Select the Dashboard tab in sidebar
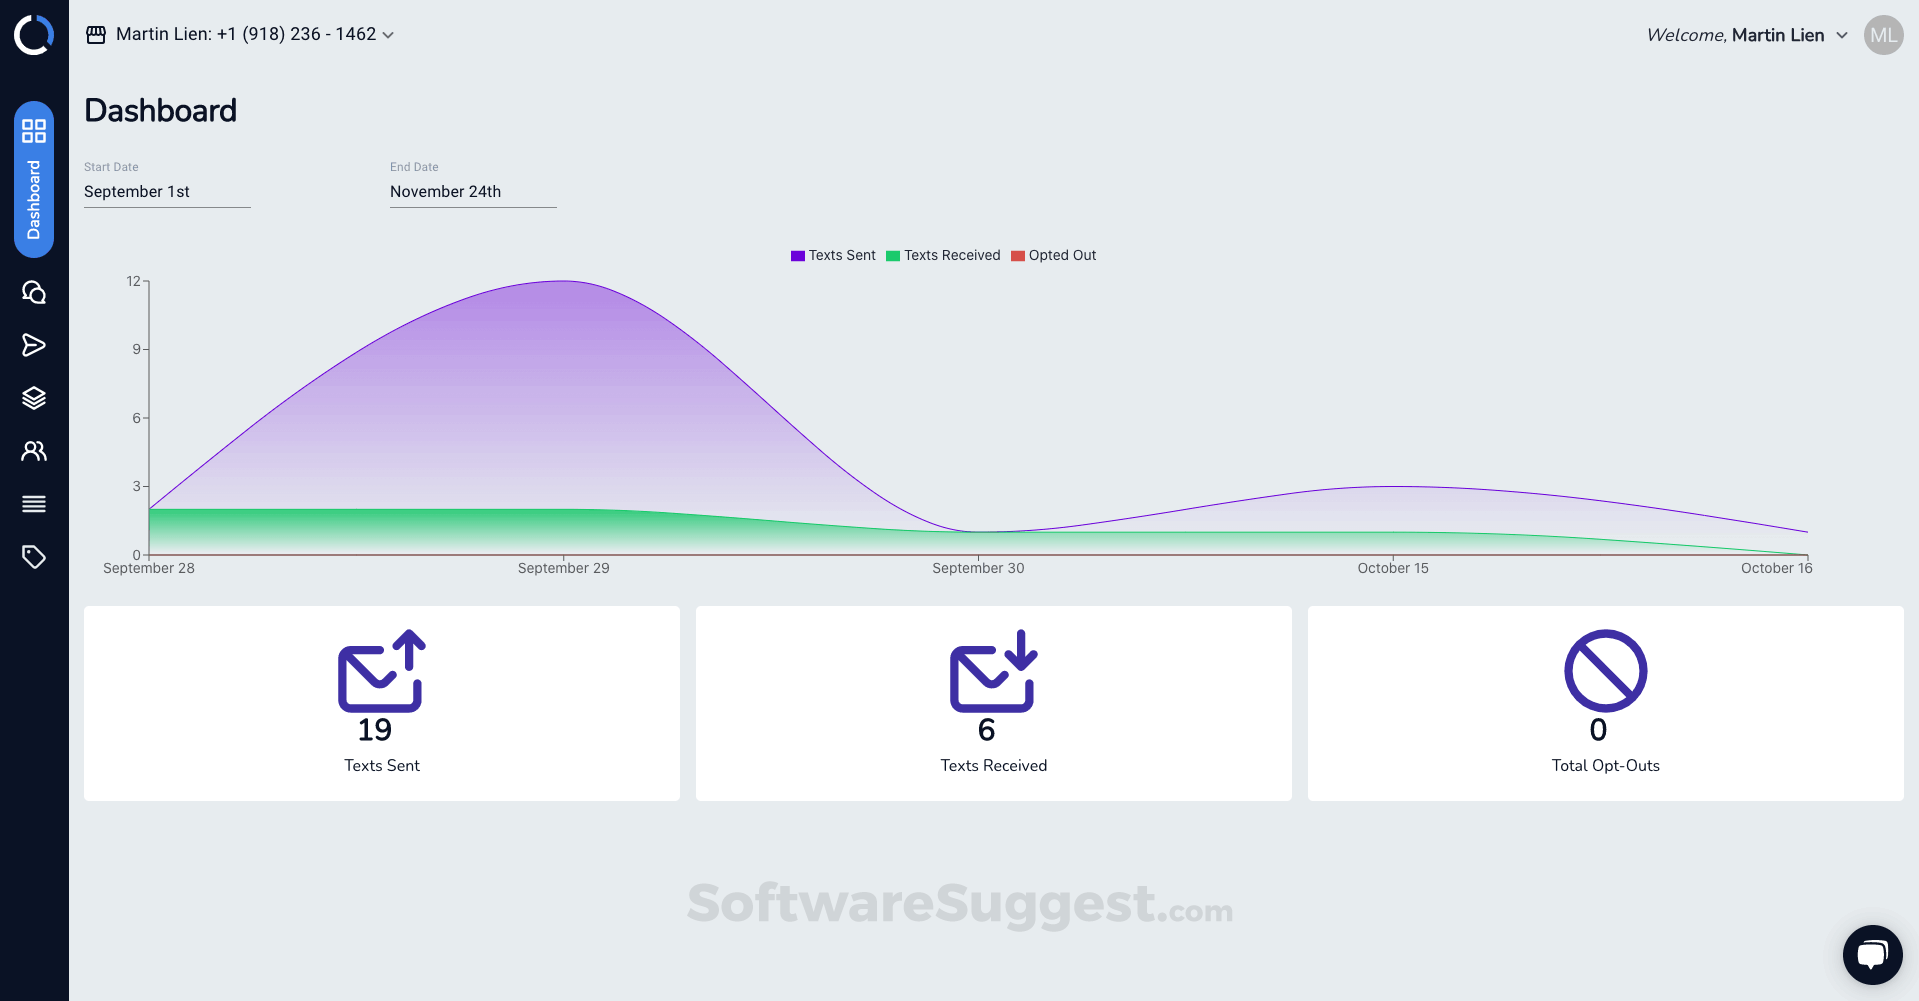This screenshot has height=1001, width=1919. (34, 180)
